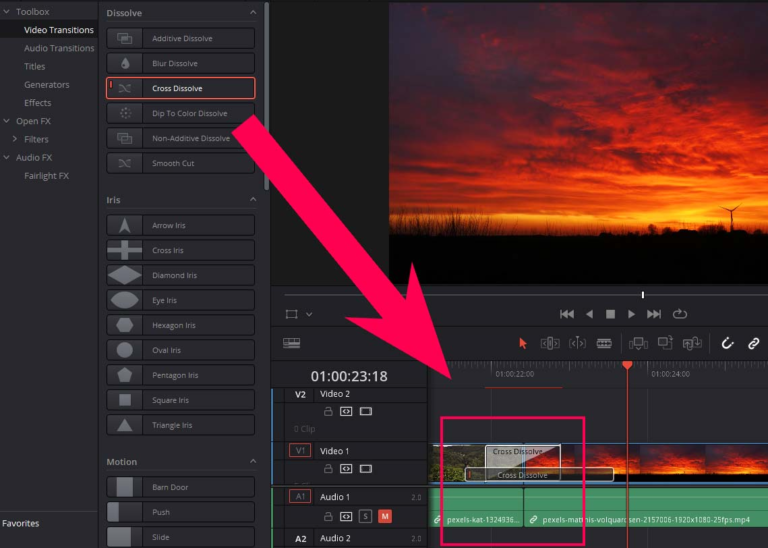Select Slide transition
The image size is (768, 548).
point(180,537)
